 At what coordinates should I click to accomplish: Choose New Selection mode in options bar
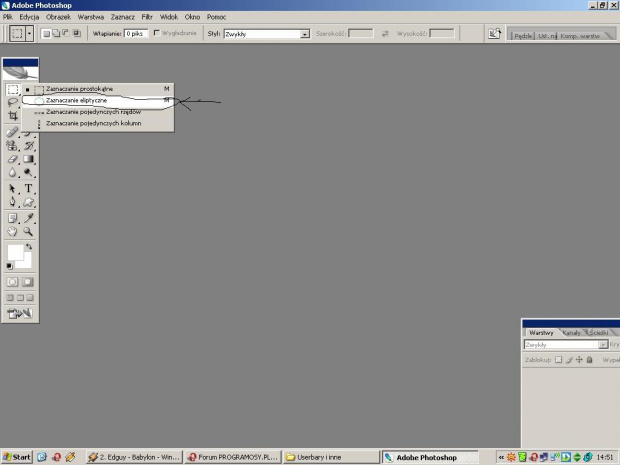point(46,34)
